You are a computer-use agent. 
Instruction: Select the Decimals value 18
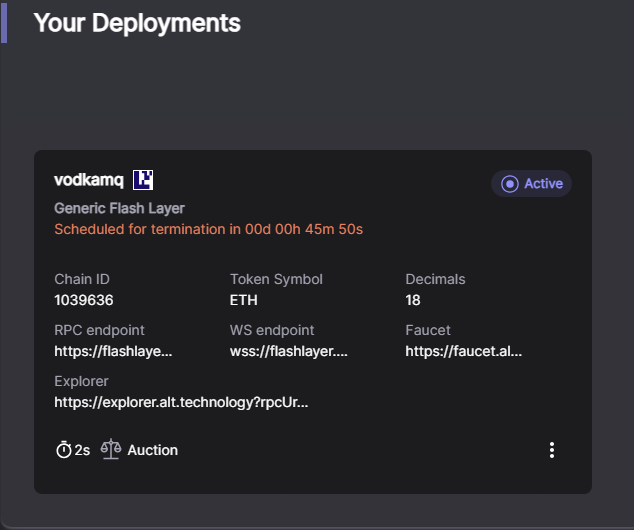coord(413,300)
